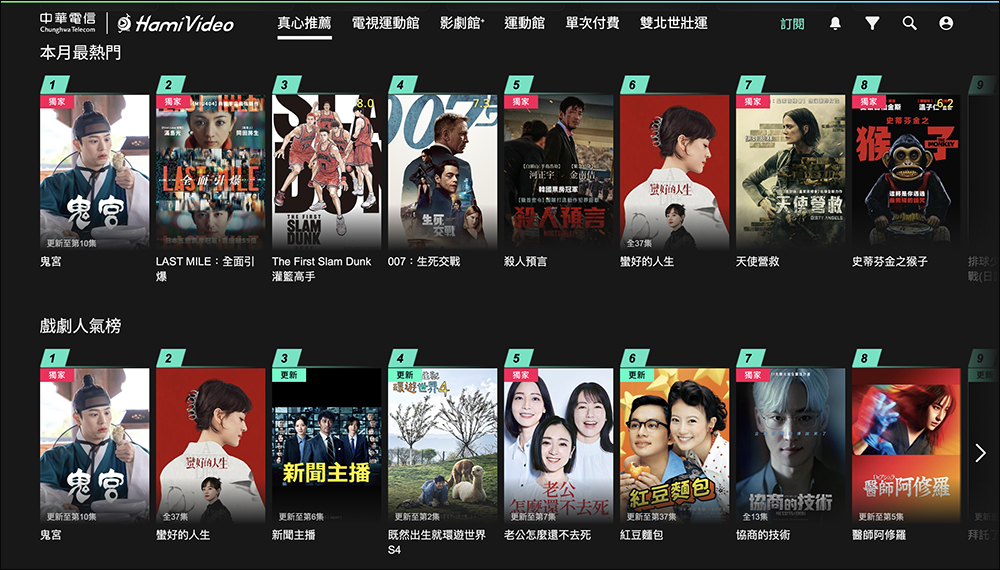The height and width of the screenshot is (570, 1000).
Task: Open the 雙北世壯運 tab
Action: 673,24
